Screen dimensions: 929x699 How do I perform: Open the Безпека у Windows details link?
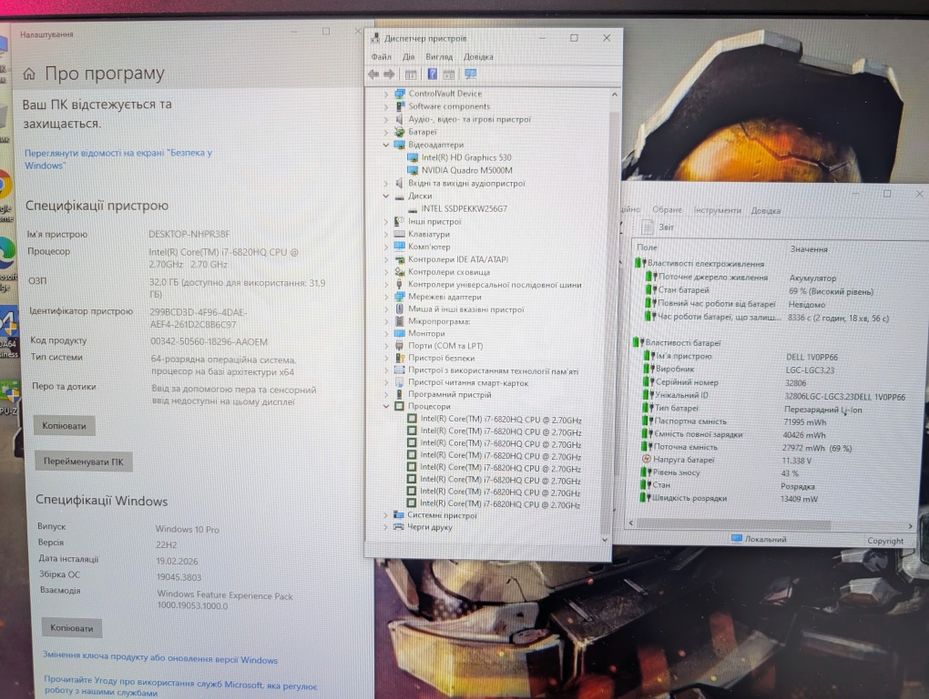(x=118, y=159)
